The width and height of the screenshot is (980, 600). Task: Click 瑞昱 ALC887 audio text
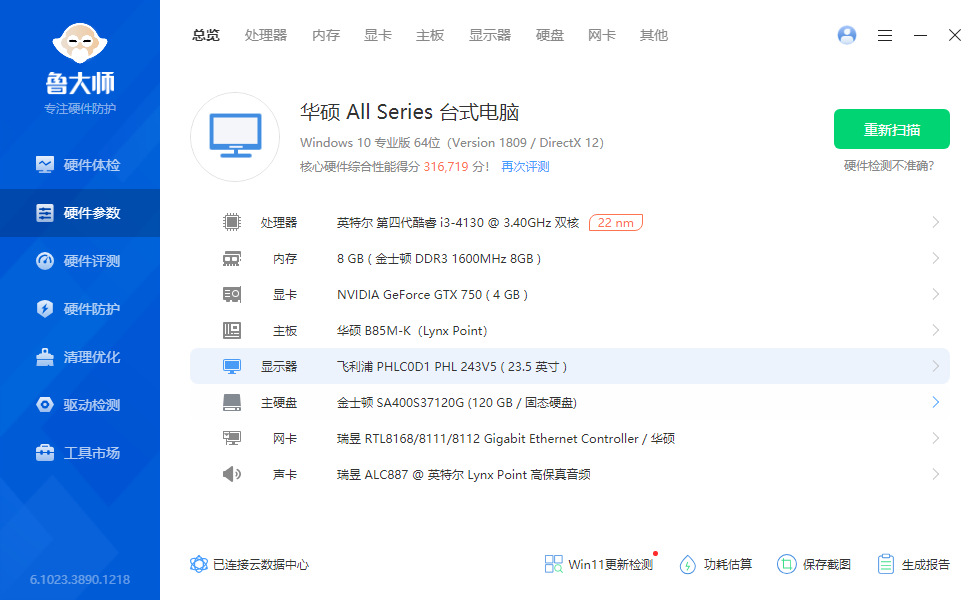coord(464,475)
